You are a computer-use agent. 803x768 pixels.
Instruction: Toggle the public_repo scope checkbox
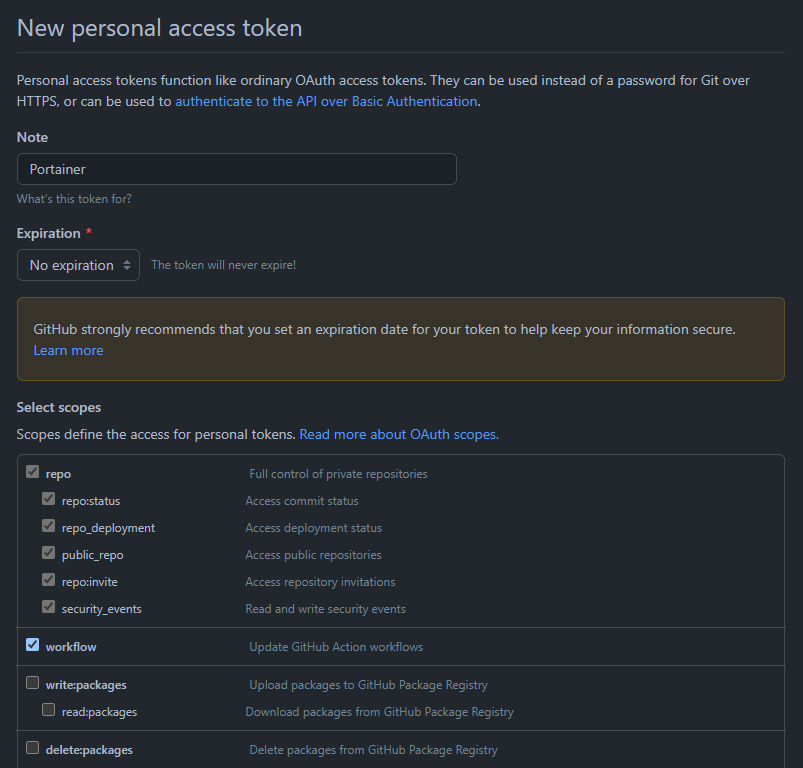49,553
